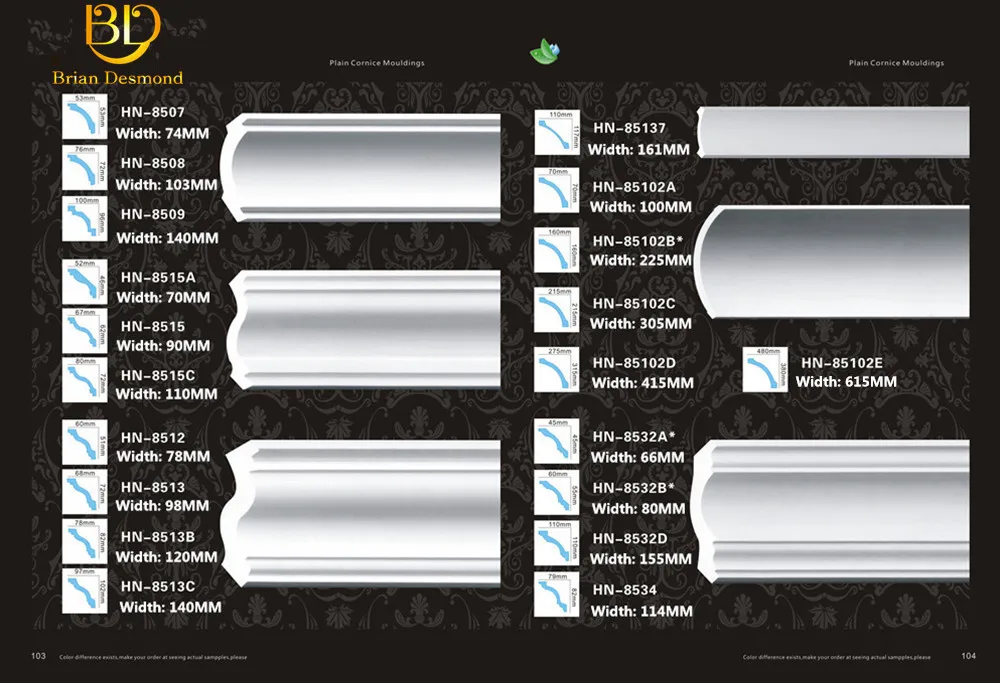The image size is (1000, 683).
Task: Click the 'Width: 415MM' text
Action: [x=643, y=383]
